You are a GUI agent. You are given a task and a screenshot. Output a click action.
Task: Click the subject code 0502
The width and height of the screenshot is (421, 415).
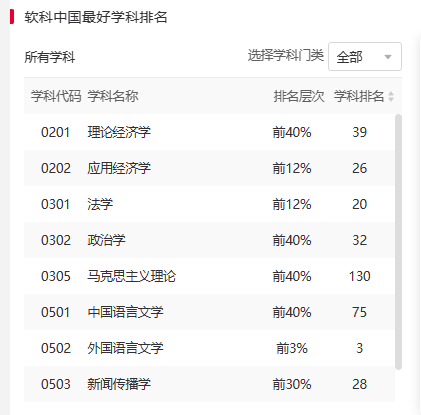pos(56,348)
